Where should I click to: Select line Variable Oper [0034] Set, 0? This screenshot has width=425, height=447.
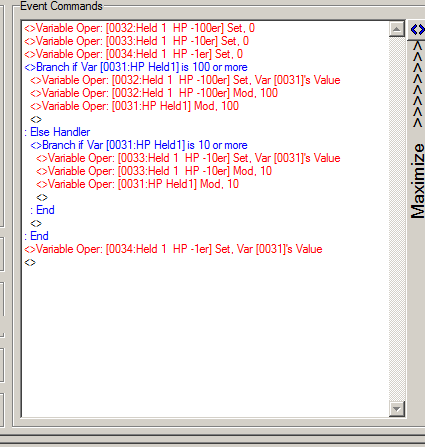[x=134, y=54]
